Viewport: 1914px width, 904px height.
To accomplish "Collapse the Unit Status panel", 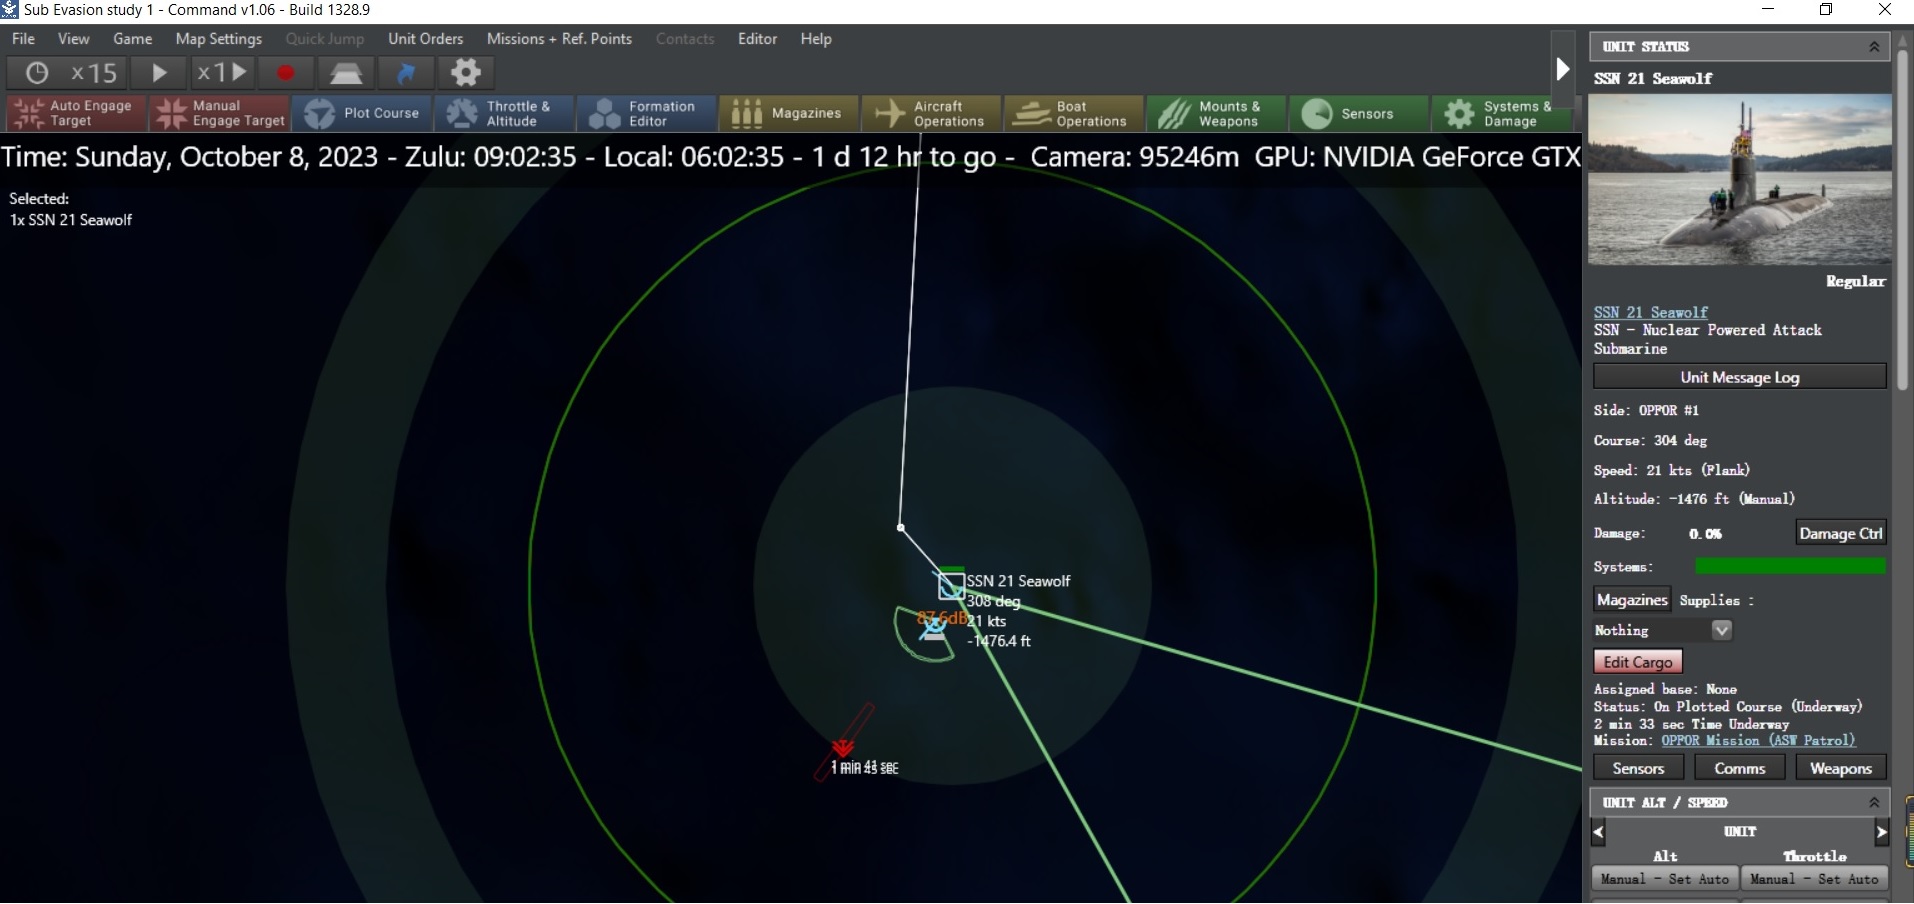I will click(1874, 47).
